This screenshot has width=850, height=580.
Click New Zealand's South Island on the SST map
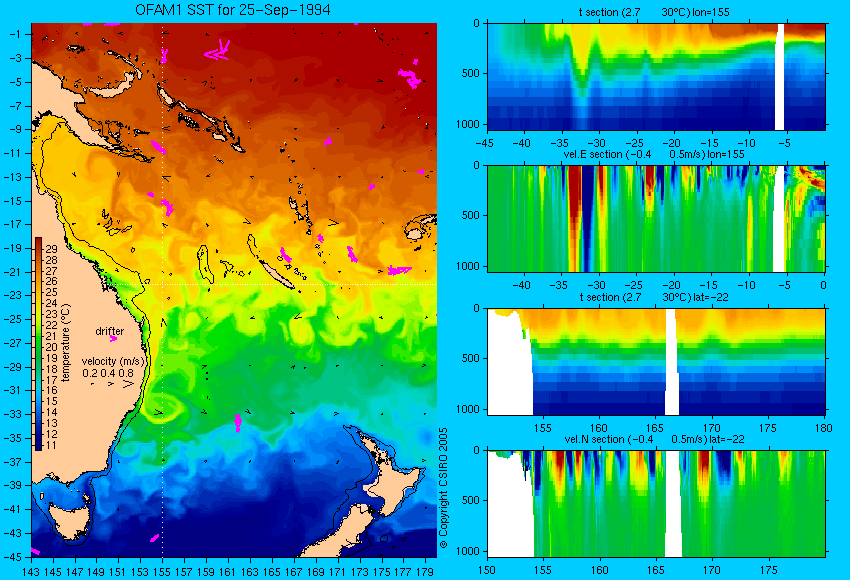pyautogui.click(x=339, y=531)
